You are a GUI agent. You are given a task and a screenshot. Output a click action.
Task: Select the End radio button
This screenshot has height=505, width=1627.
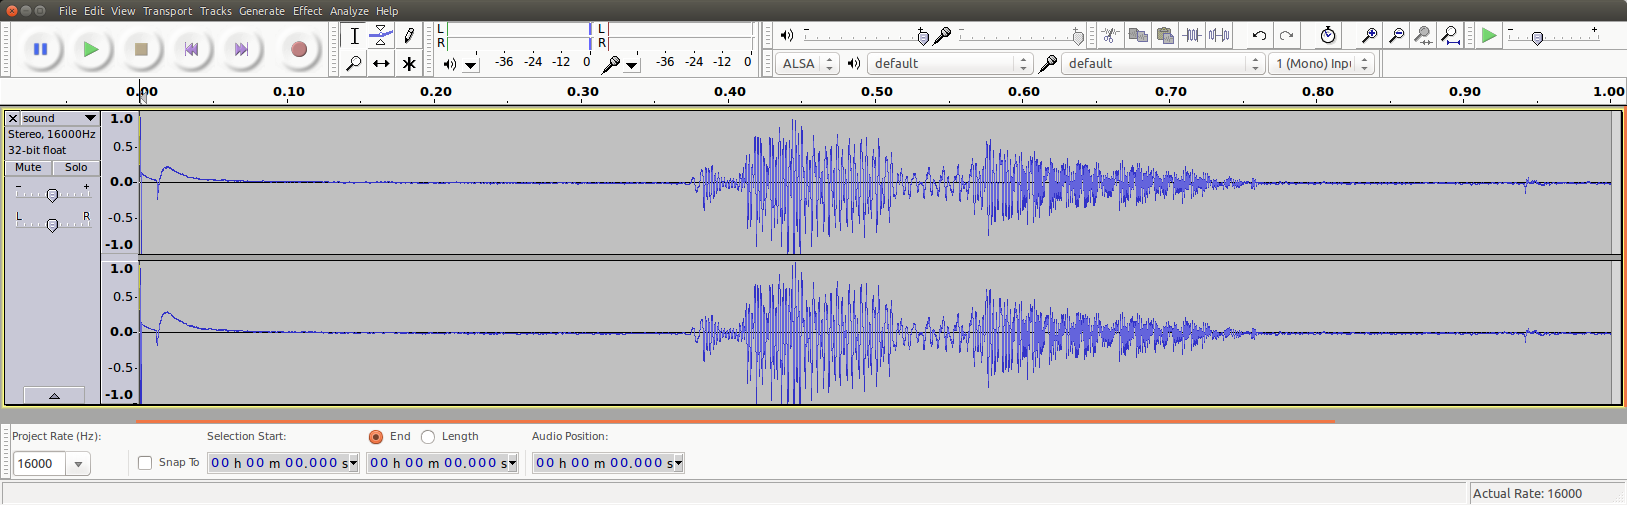point(376,437)
